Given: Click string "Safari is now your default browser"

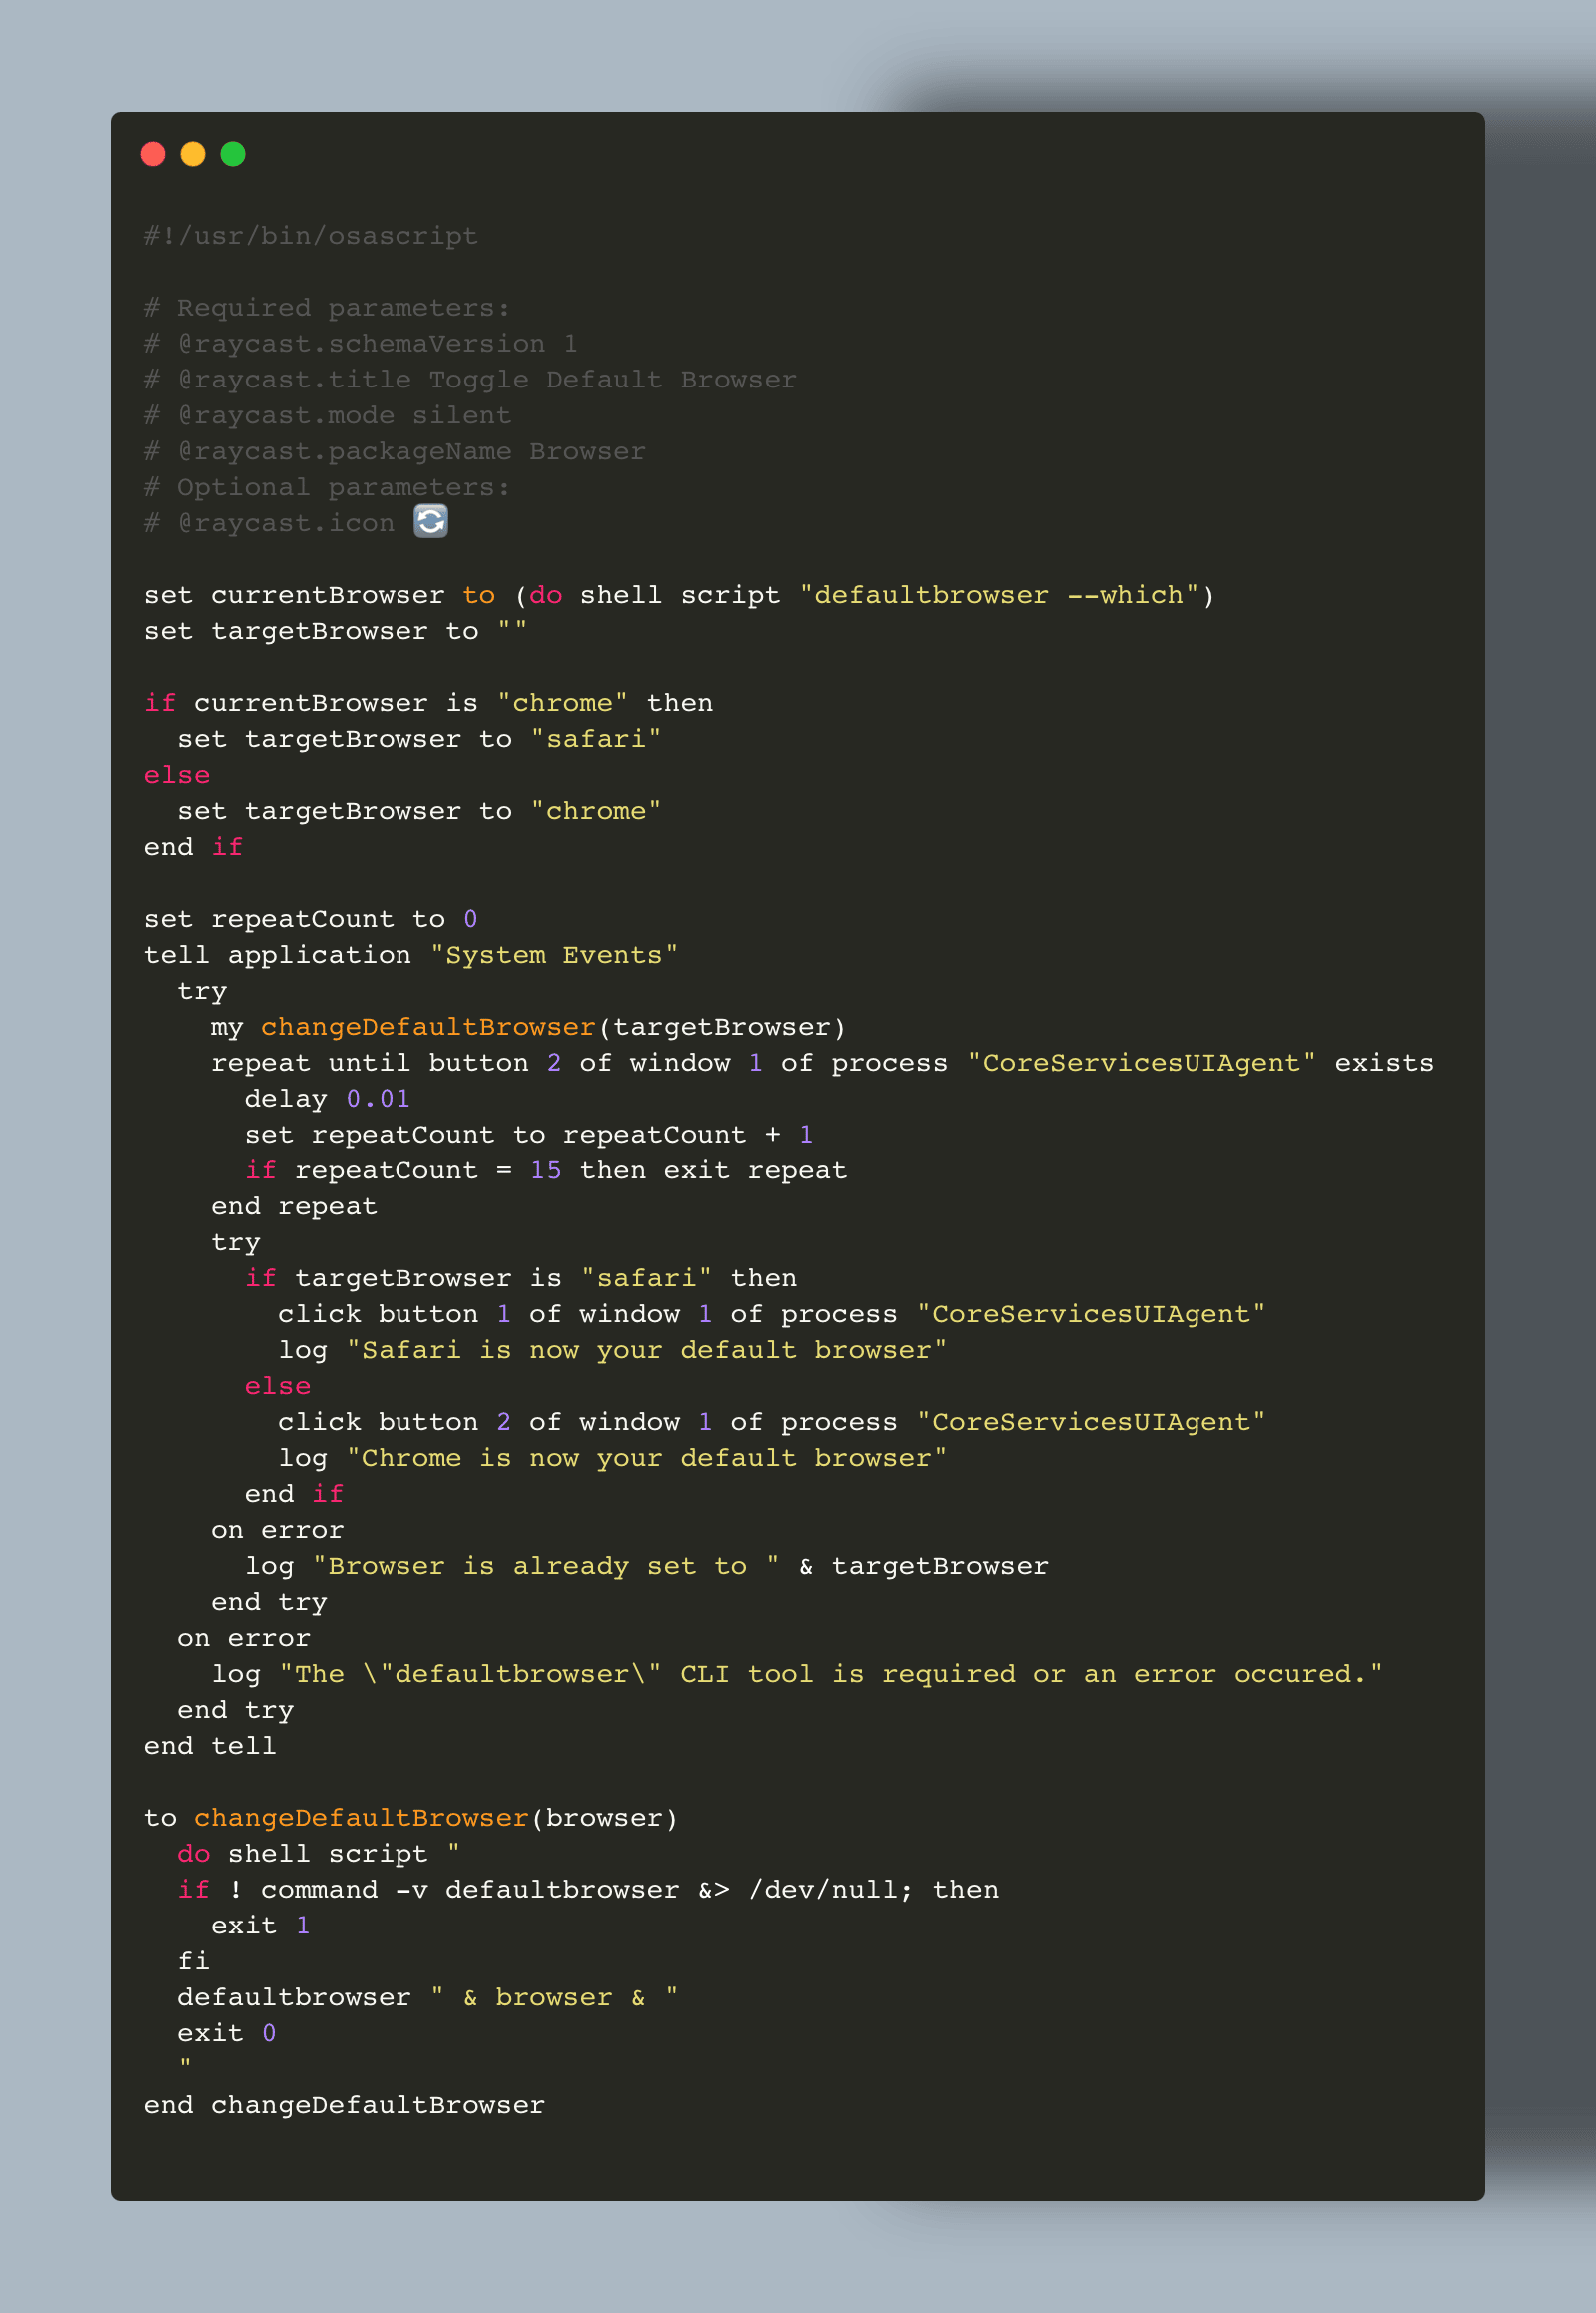Looking at the screenshot, I should coord(646,1352).
